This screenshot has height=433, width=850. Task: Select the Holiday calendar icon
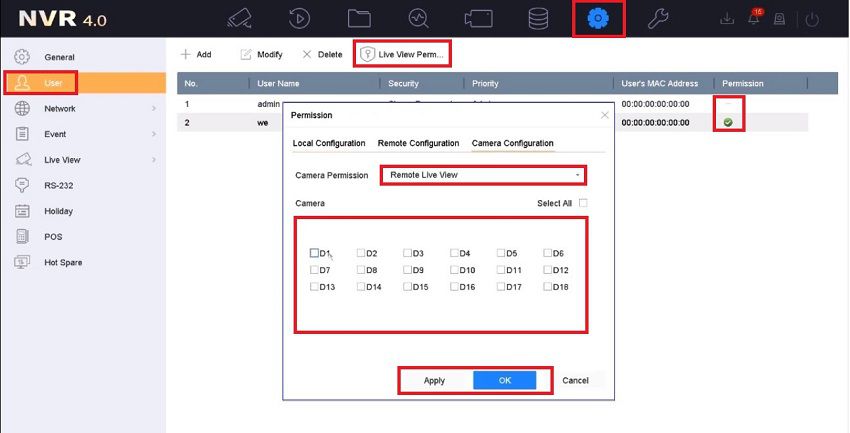pos(22,211)
